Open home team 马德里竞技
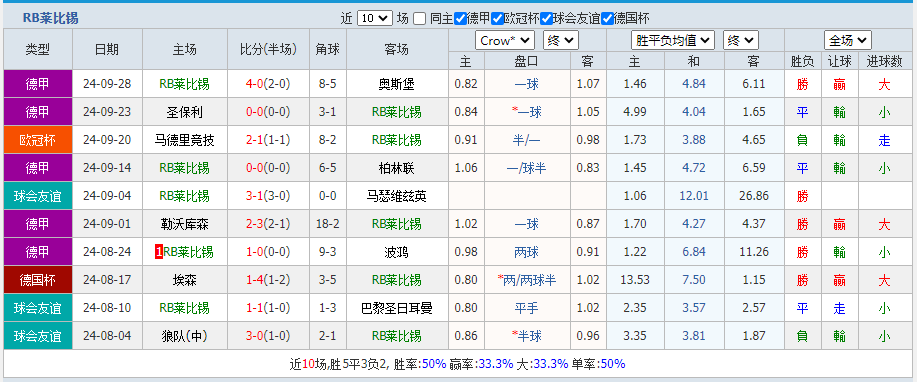Image resolution: width=917 pixels, height=382 pixels. pos(184,140)
